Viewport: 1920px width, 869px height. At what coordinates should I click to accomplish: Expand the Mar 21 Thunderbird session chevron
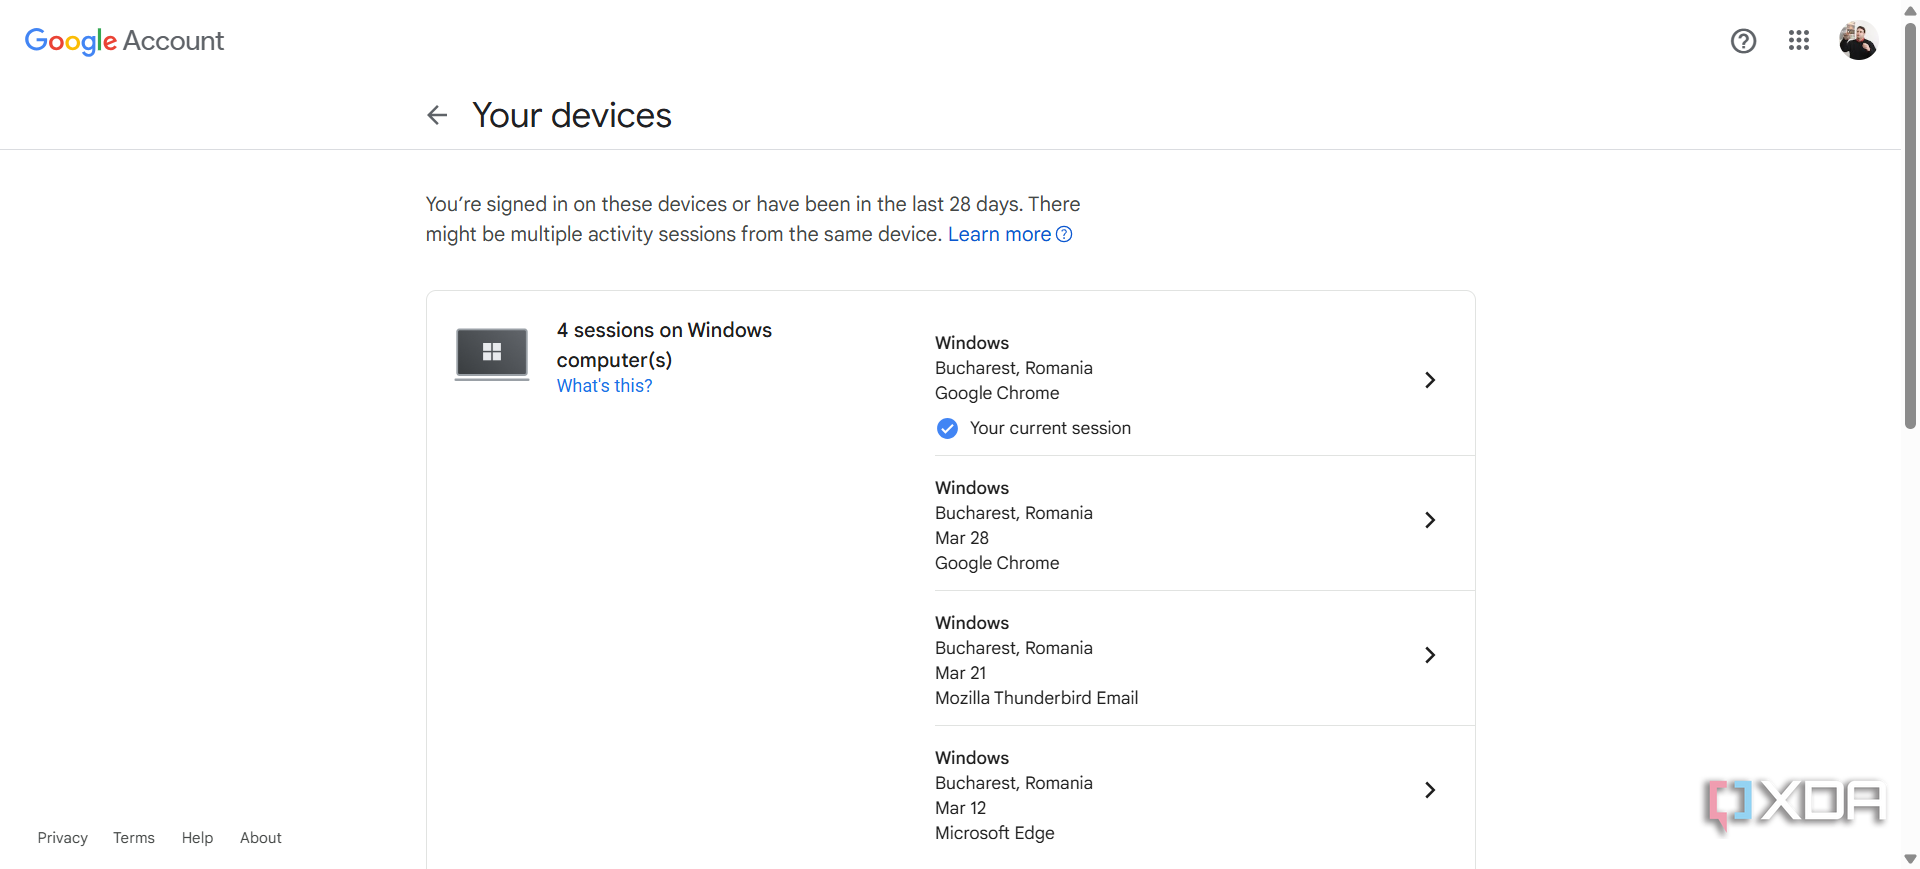coord(1430,655)
